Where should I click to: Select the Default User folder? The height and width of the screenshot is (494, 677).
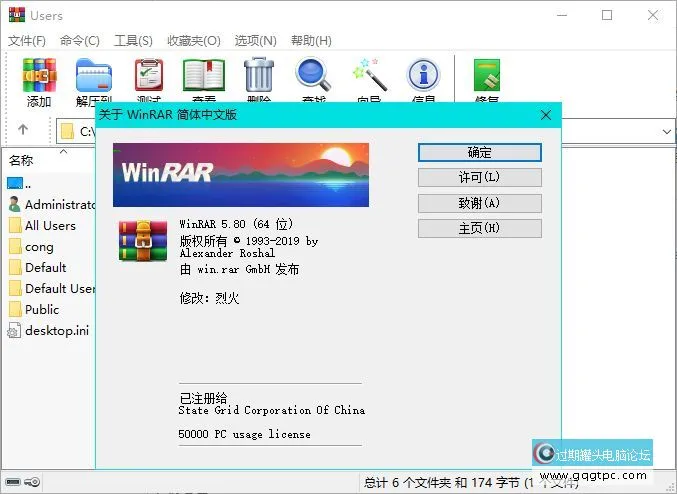click(51, 288)
